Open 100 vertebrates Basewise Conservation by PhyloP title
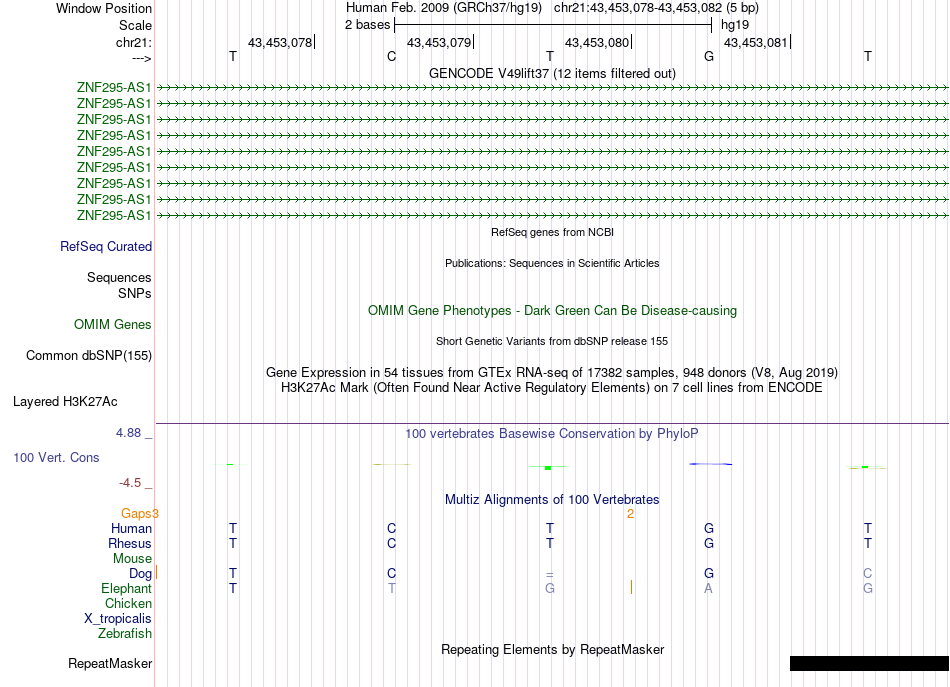Image resolution: width=950 pixels, height=687 pixels. coord(552,434)
